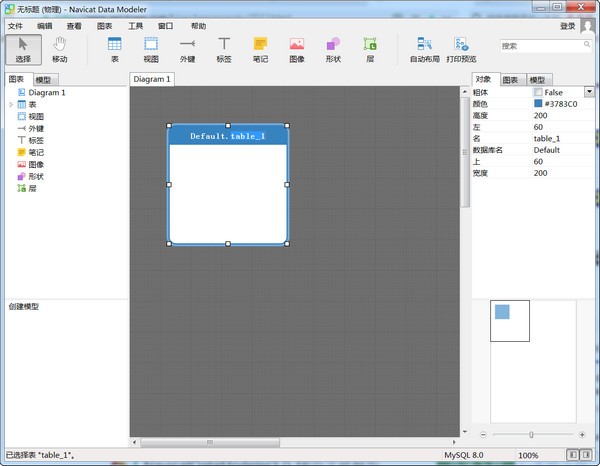Choose the 外键 (Foreign Key) tool
This screenshot has width=600, height=466.
[x=187, y=49]
